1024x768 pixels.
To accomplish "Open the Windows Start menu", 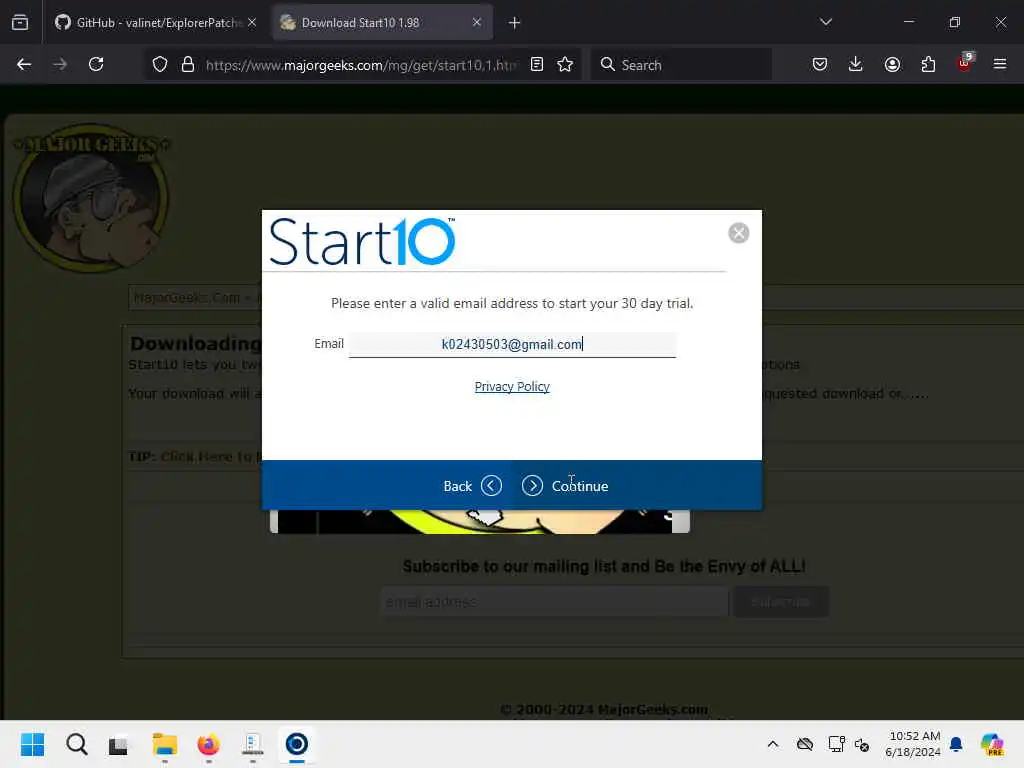I will [x=33, y=744].
